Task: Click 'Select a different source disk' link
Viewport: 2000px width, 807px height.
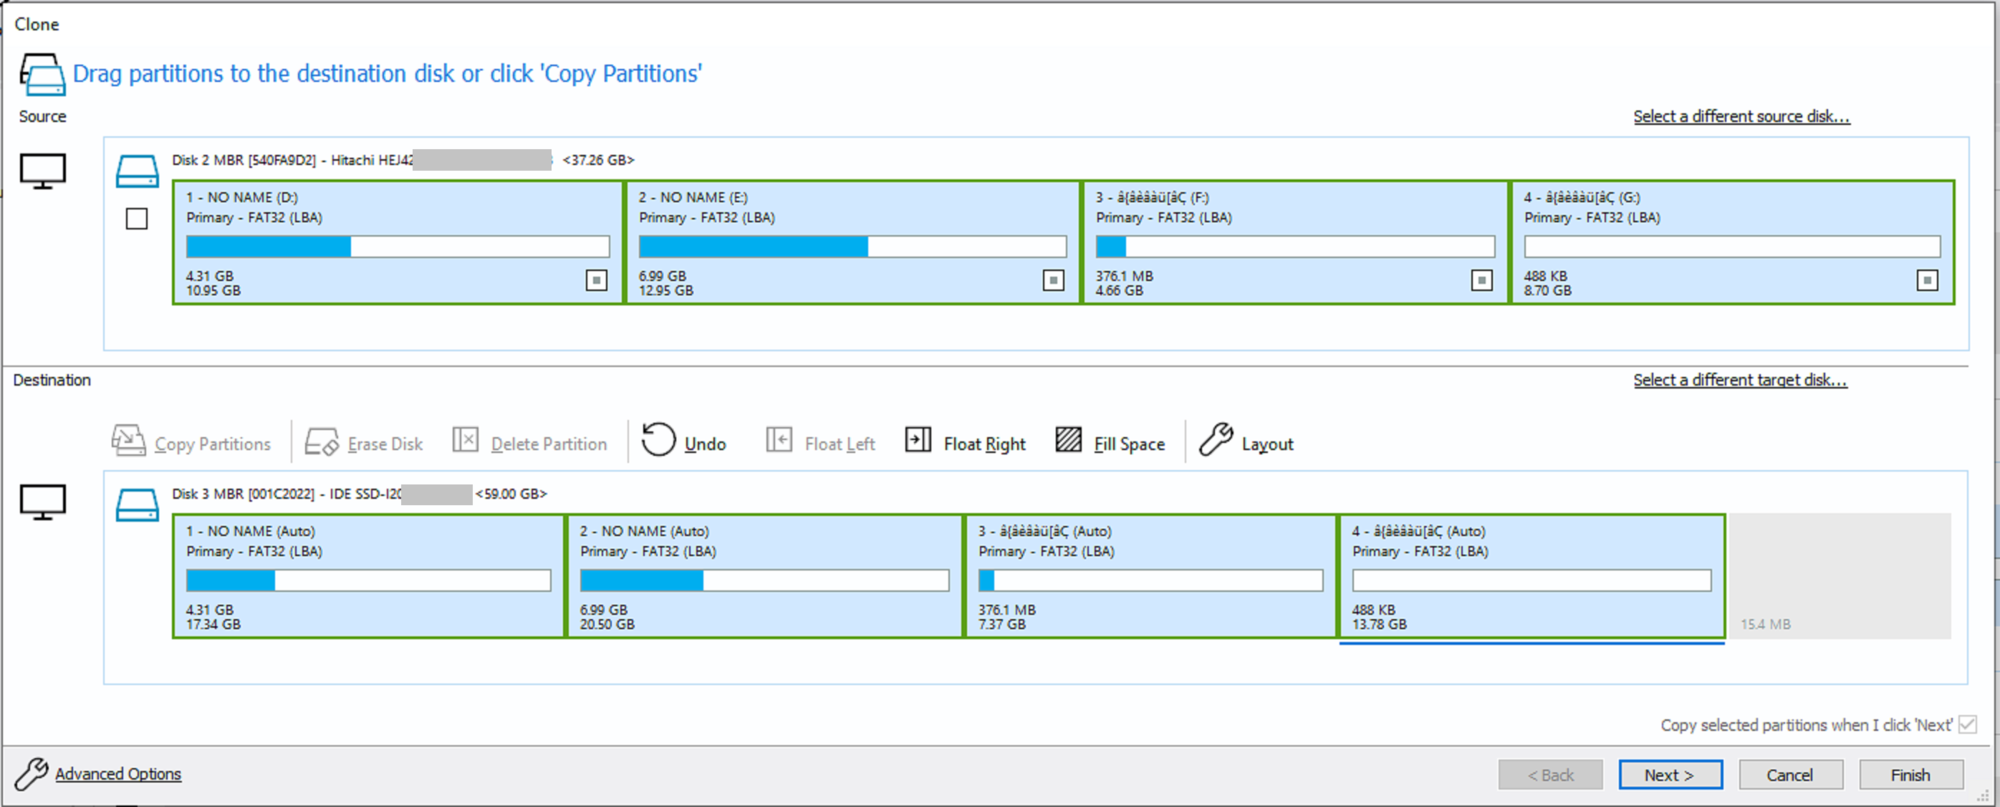Action: [1741, 117]
